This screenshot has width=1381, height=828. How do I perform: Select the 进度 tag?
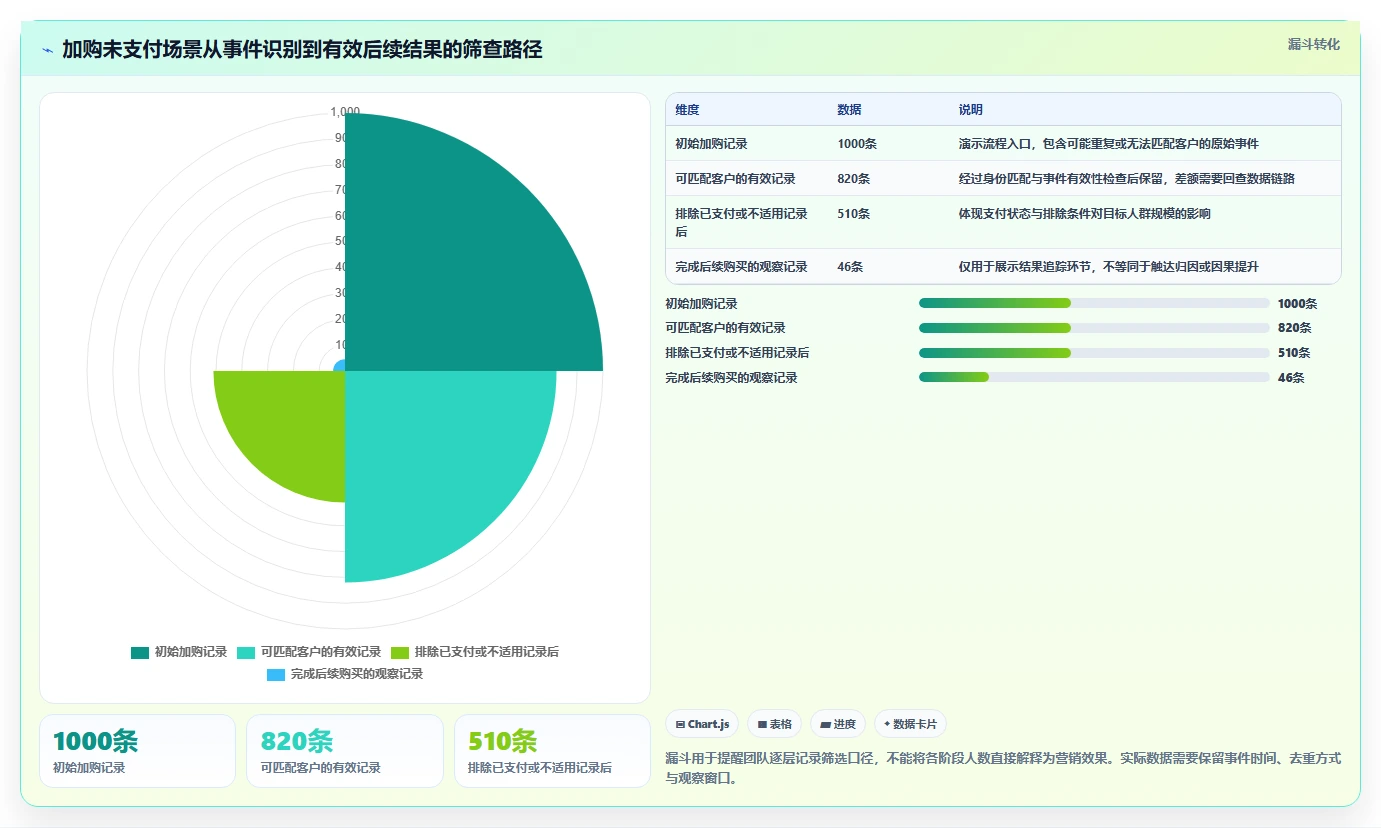click(838, 724)
